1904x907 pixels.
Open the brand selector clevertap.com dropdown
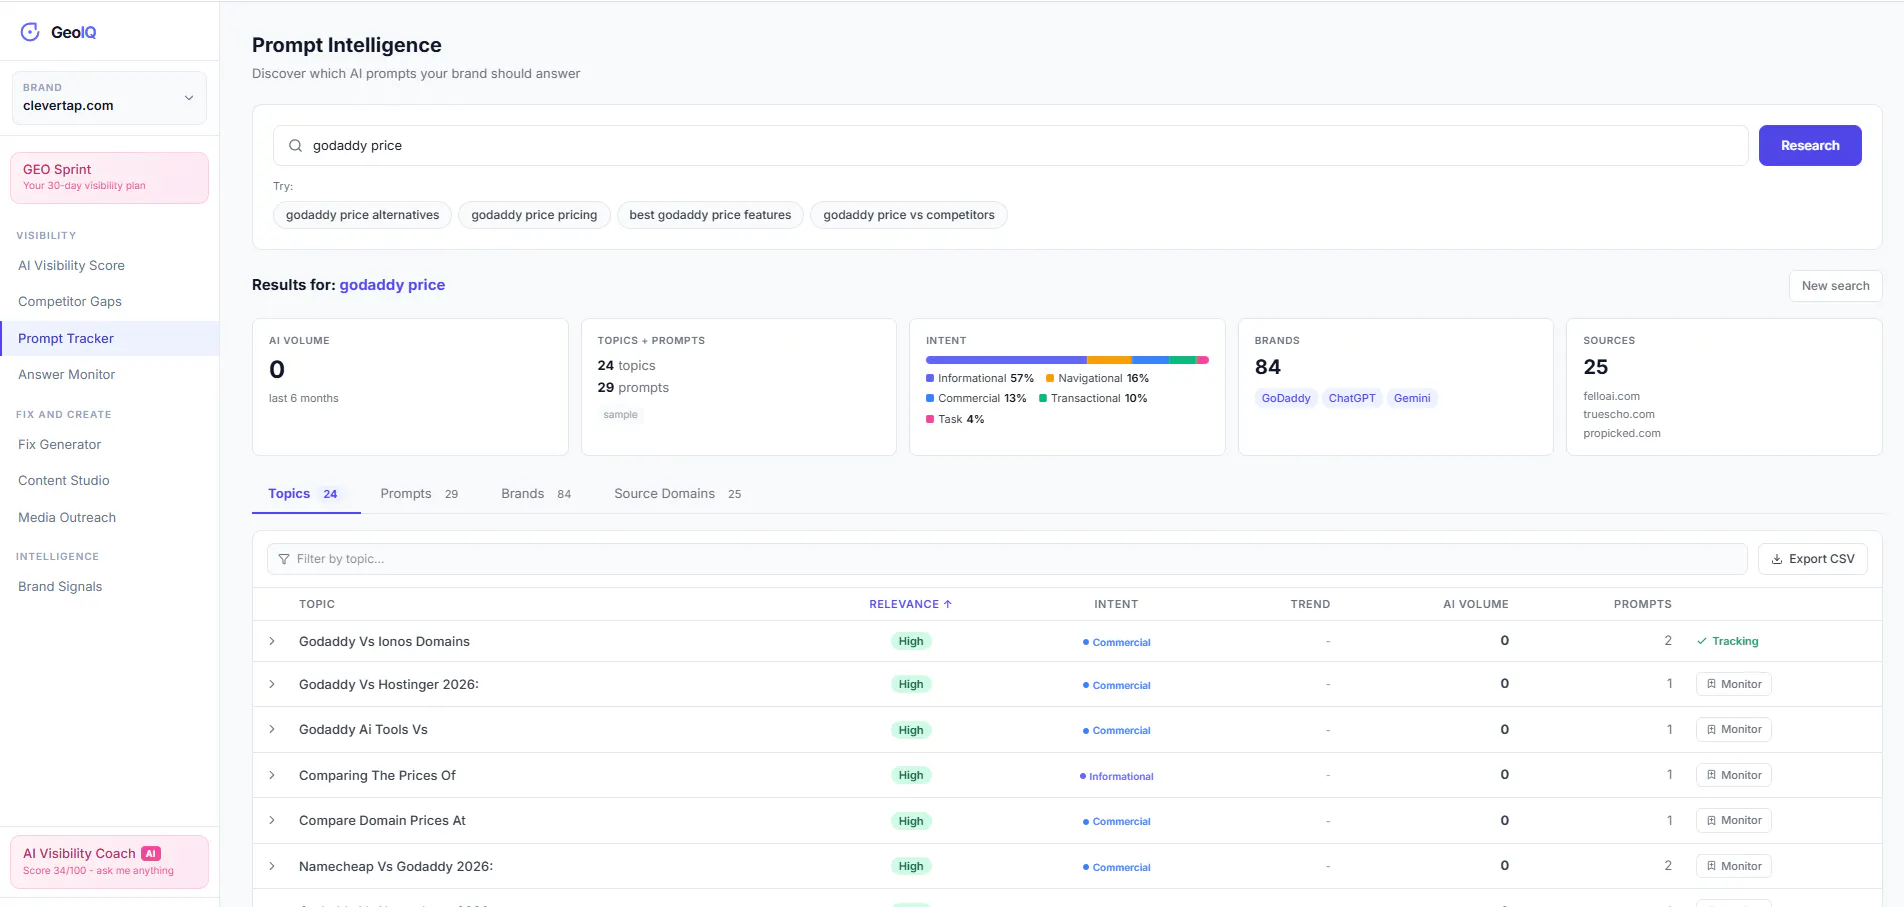click(109, 98)
